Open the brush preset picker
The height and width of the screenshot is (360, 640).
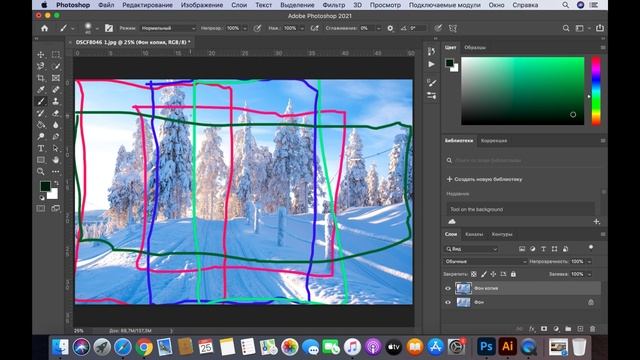click(90, 28)
